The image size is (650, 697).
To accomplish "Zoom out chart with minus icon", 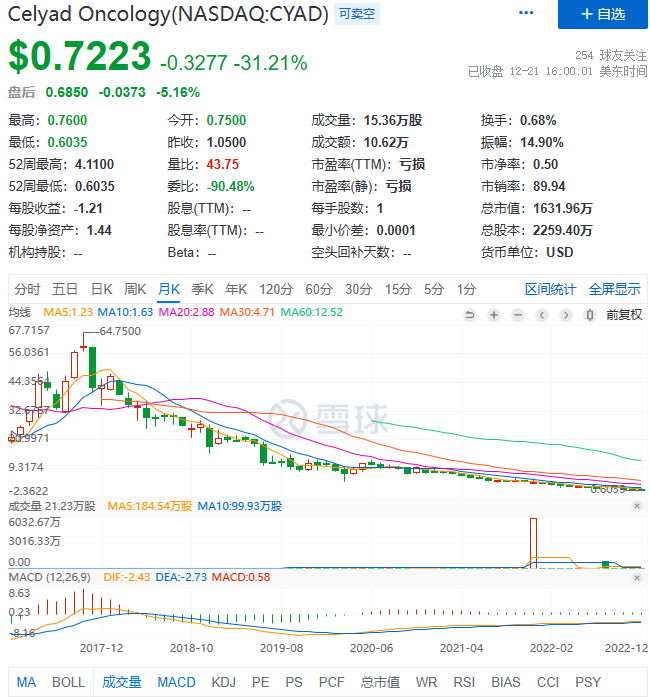I will pyautogui.click(x=518, y=315).
